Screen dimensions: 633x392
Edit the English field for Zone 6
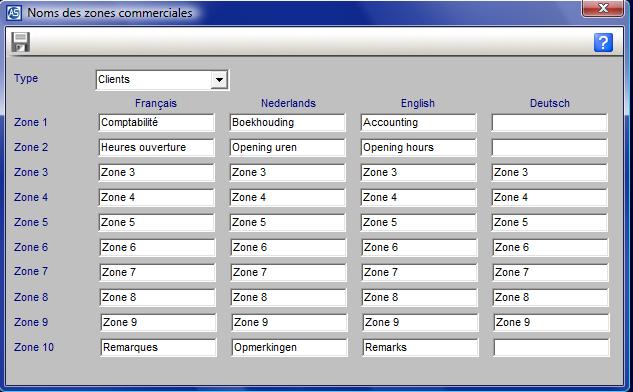point(419,247)
